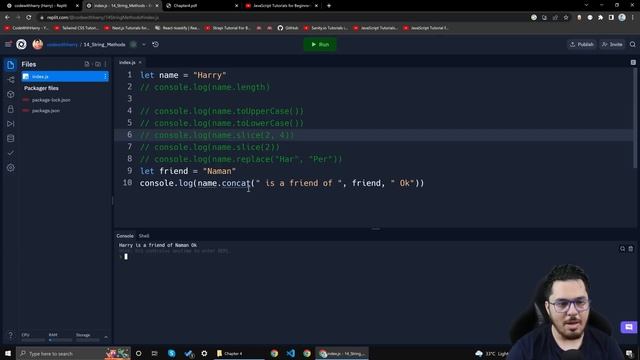This screenshot has width=640, height=360.
Task: Switch to the Chapter4.pdf browser tab
Action: (202, 6)
